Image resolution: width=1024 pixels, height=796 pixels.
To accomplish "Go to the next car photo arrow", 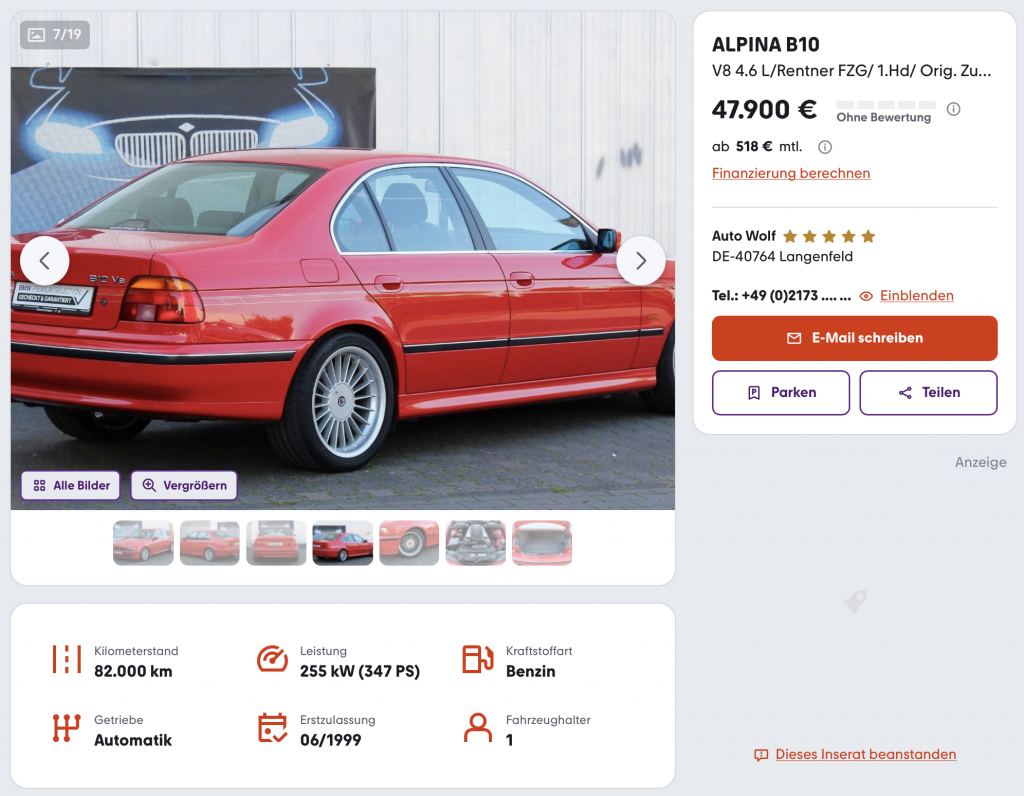I will (641, 261).
